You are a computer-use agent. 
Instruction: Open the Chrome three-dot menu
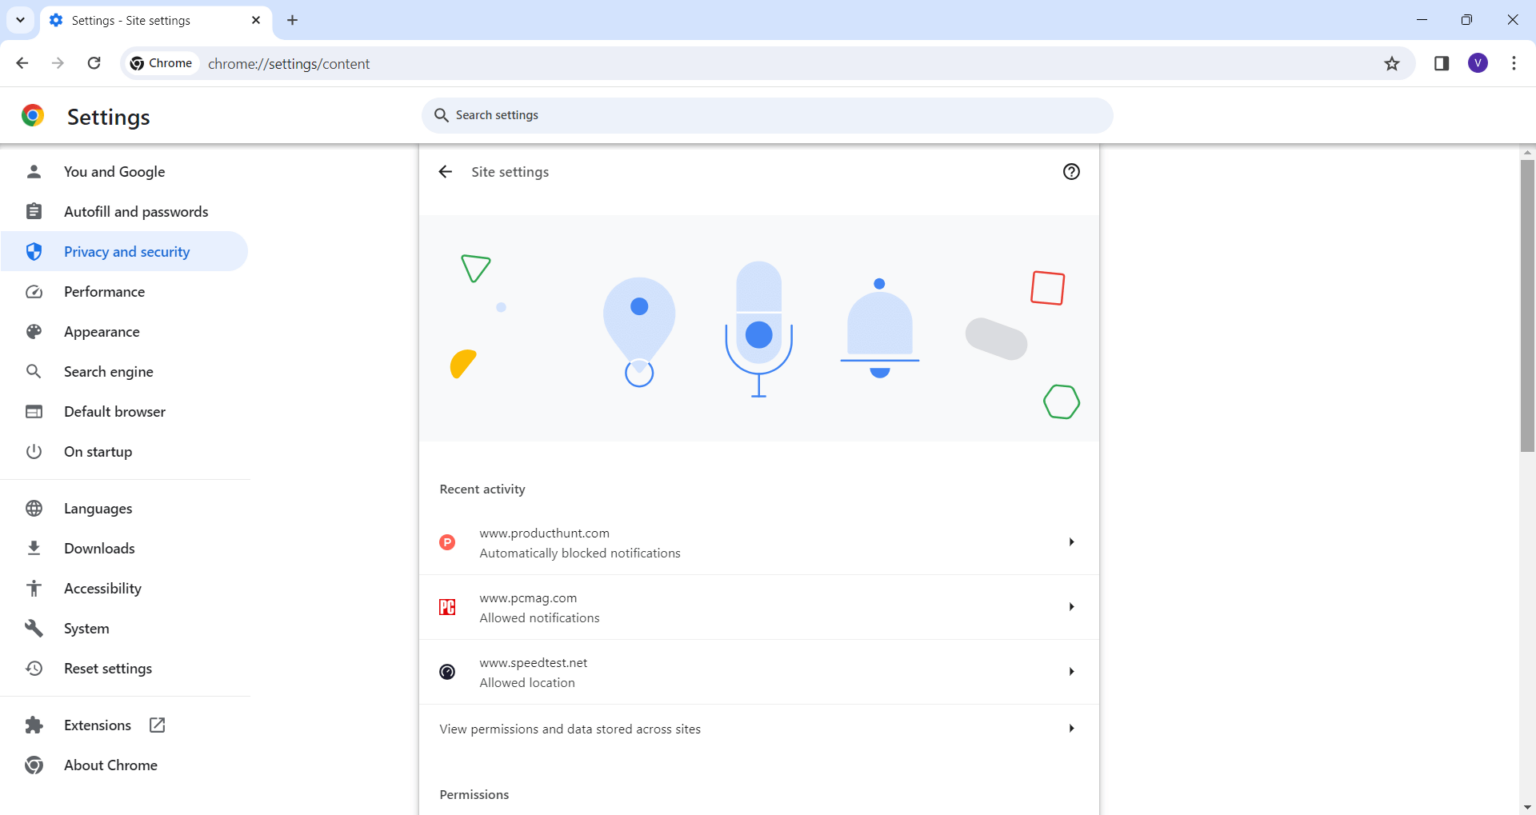point(1513,64)
